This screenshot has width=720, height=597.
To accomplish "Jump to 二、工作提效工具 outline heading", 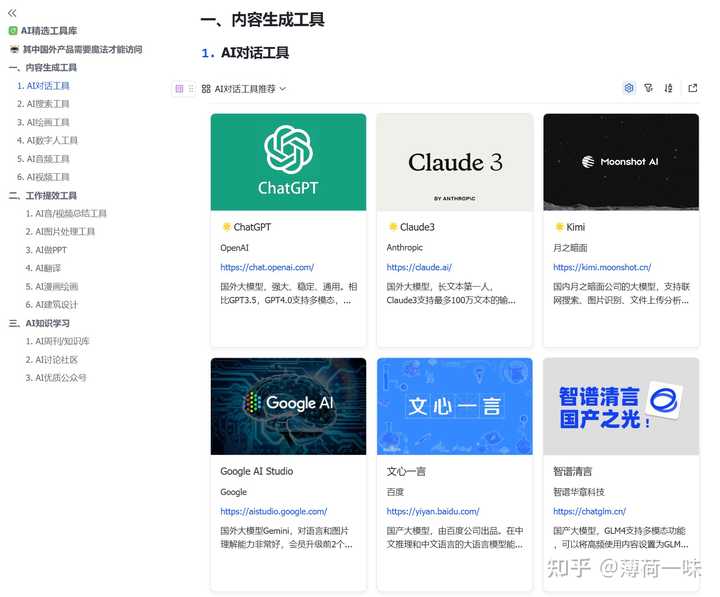I will (x=43, y=196).
